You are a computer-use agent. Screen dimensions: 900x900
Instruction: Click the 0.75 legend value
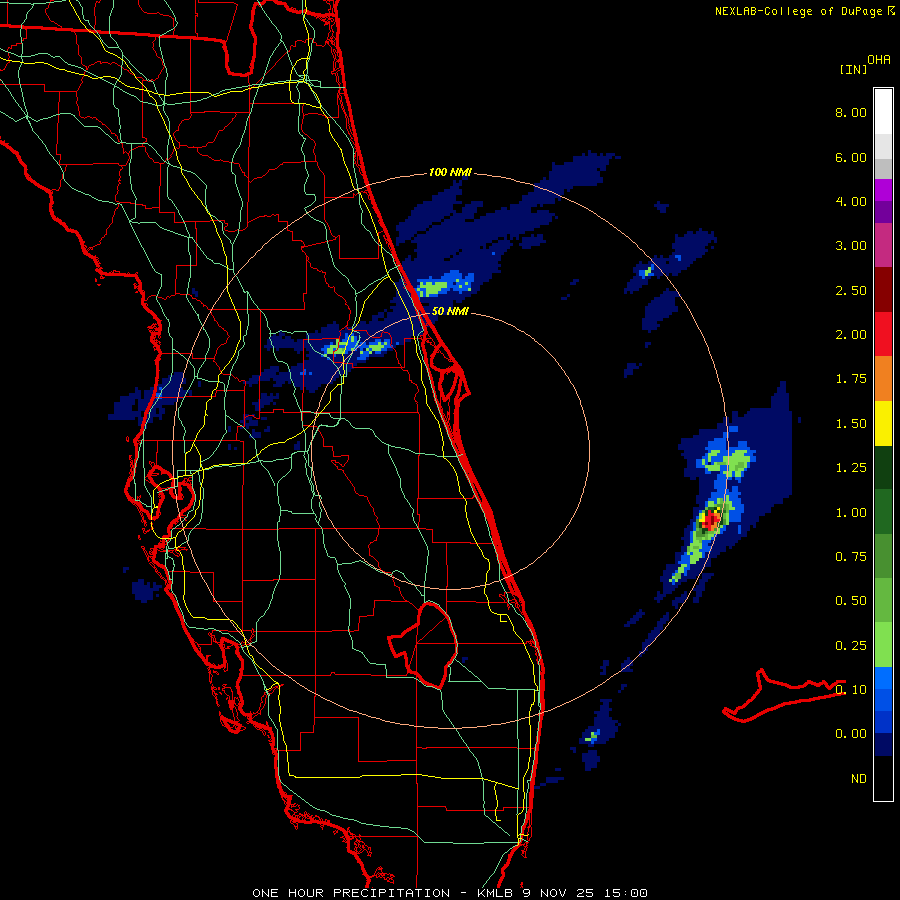coord(851,557)
